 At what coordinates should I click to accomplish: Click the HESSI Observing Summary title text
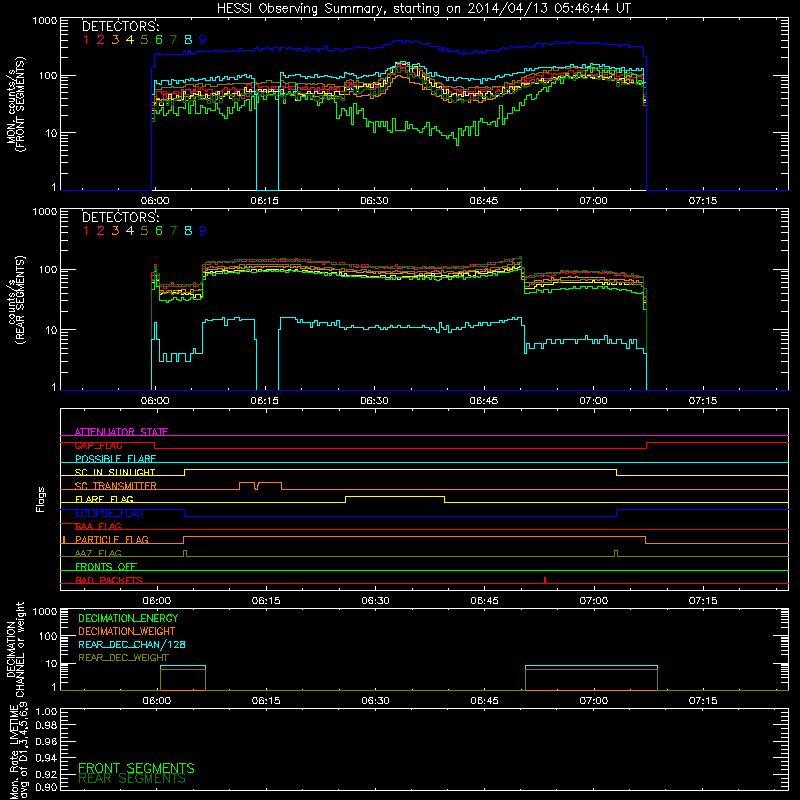coord(423,9)
